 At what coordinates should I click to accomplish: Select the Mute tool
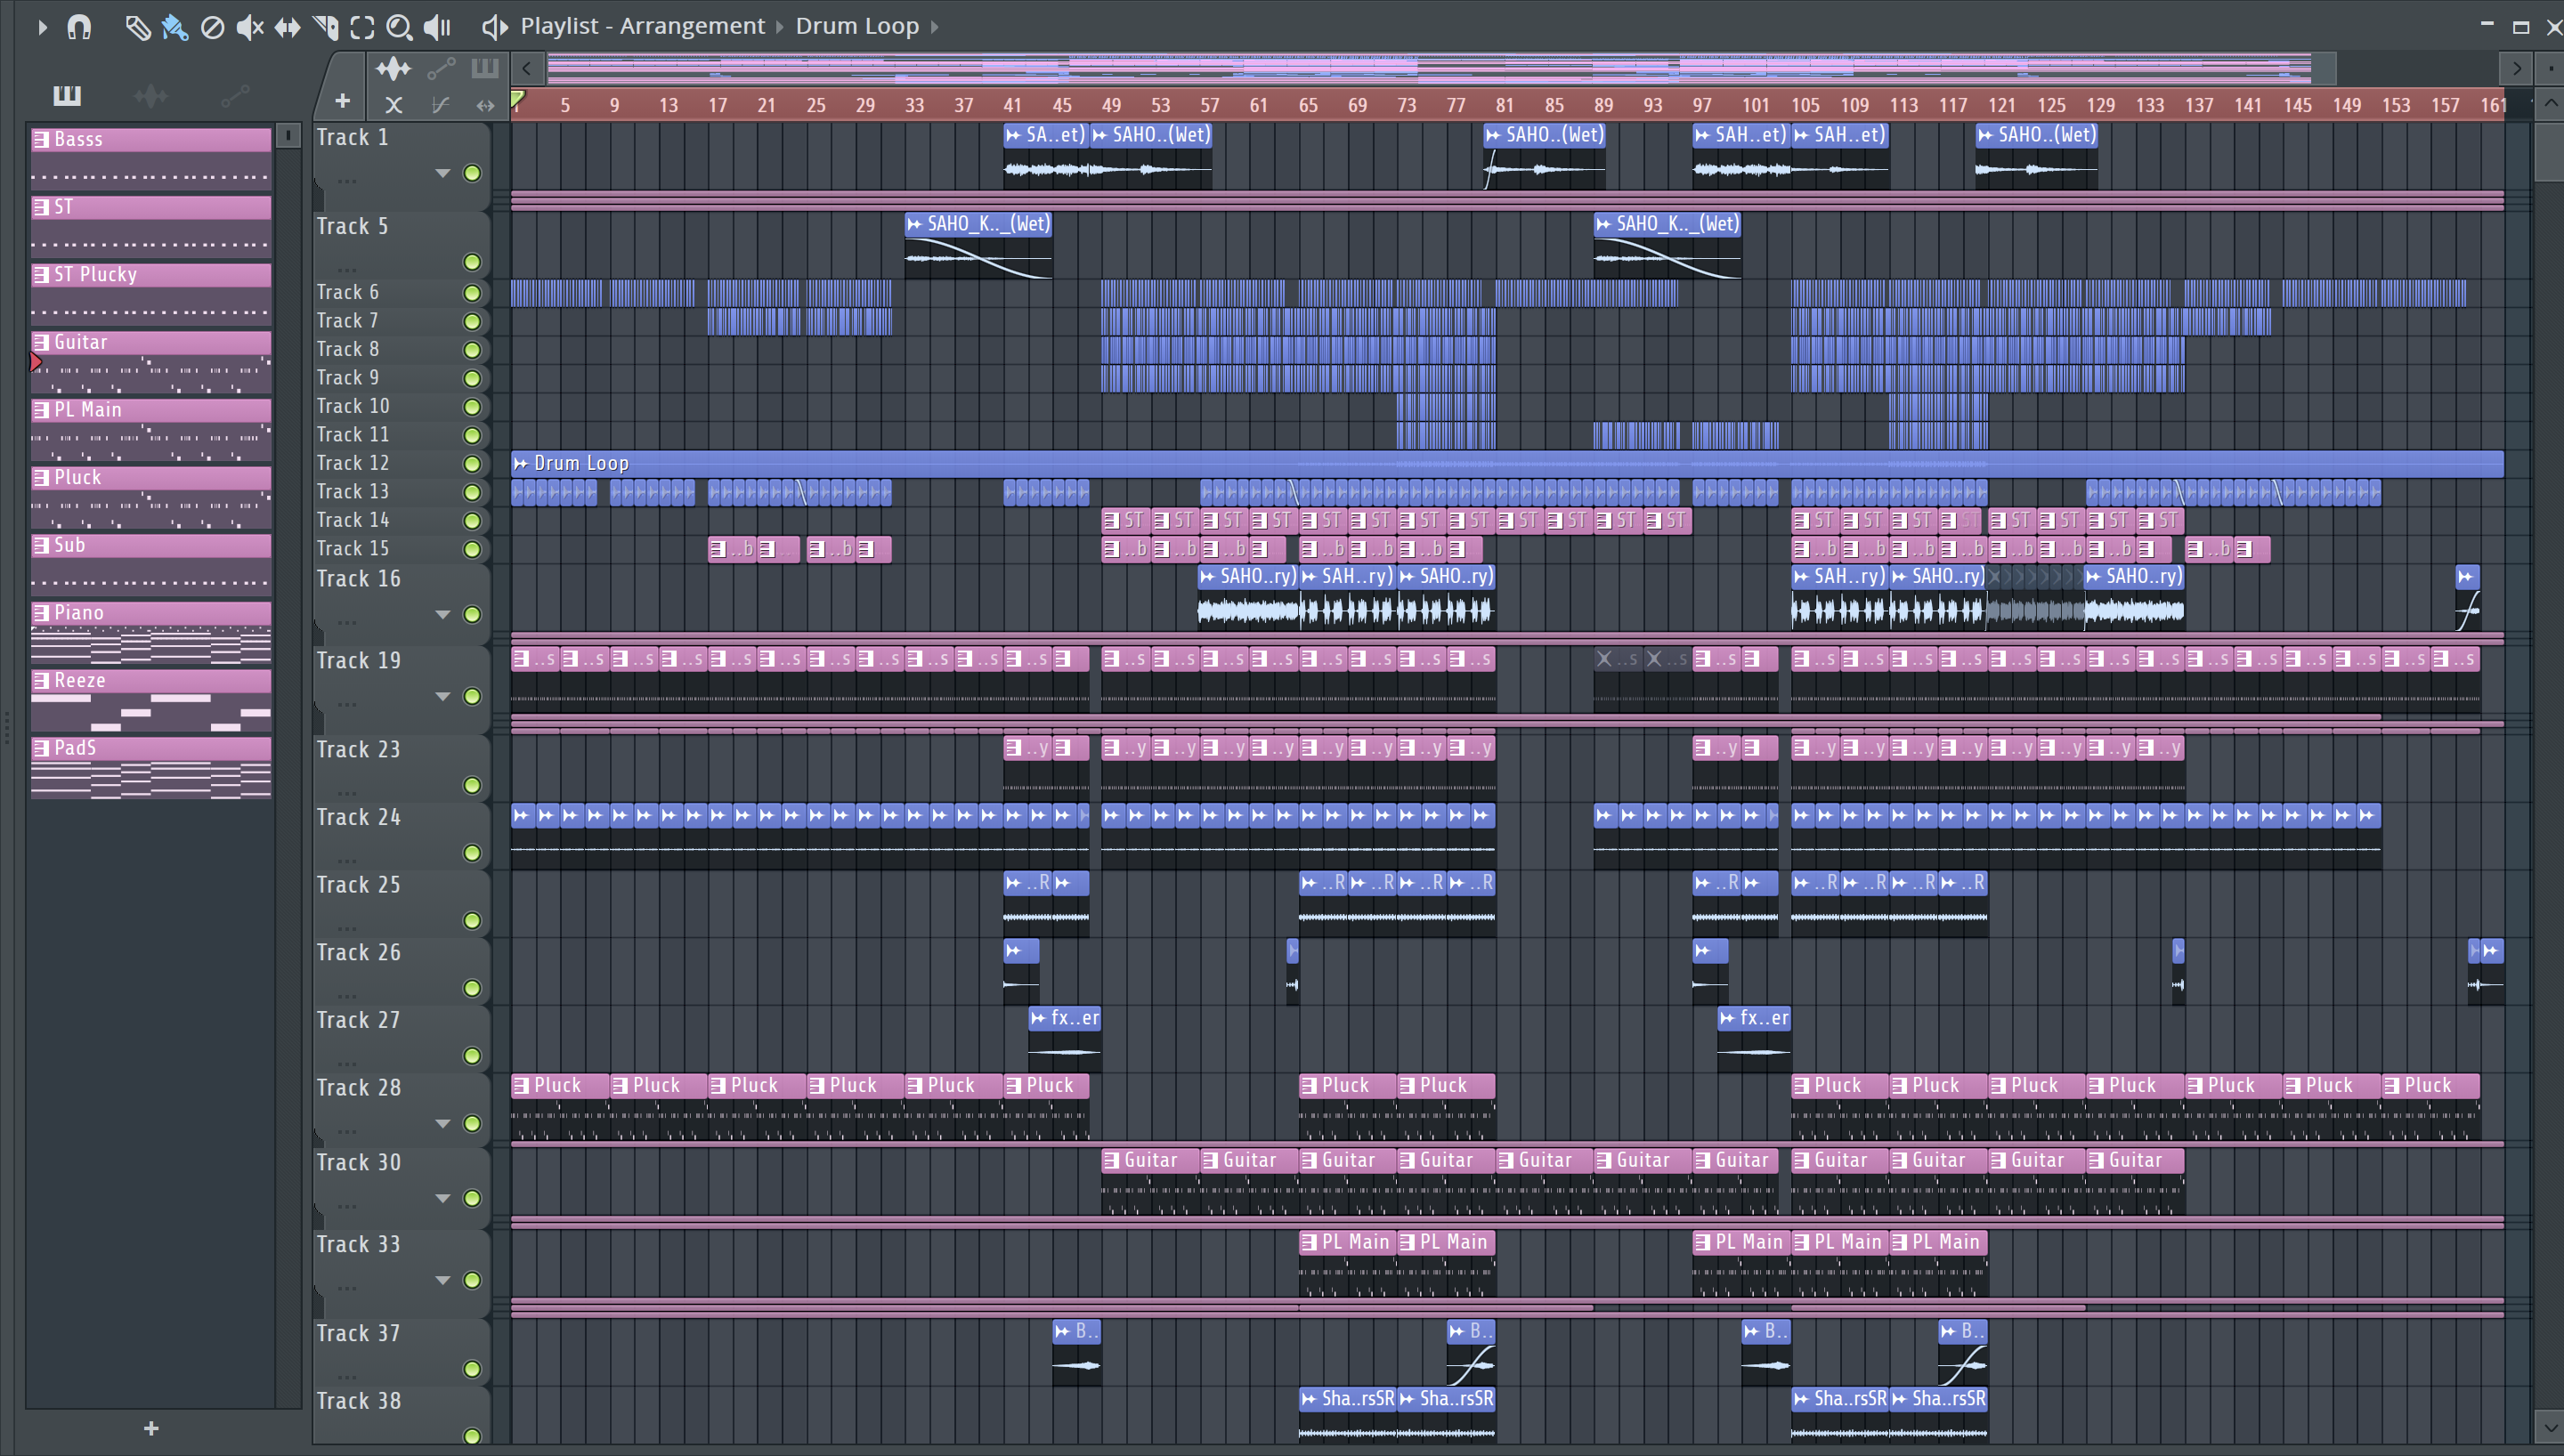[x=250, y=27]
